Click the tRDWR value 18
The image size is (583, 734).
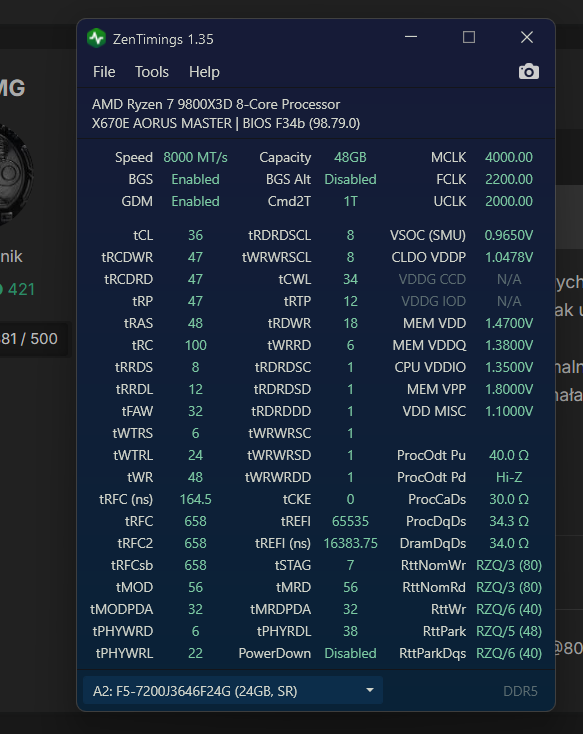tap(350, 323)
